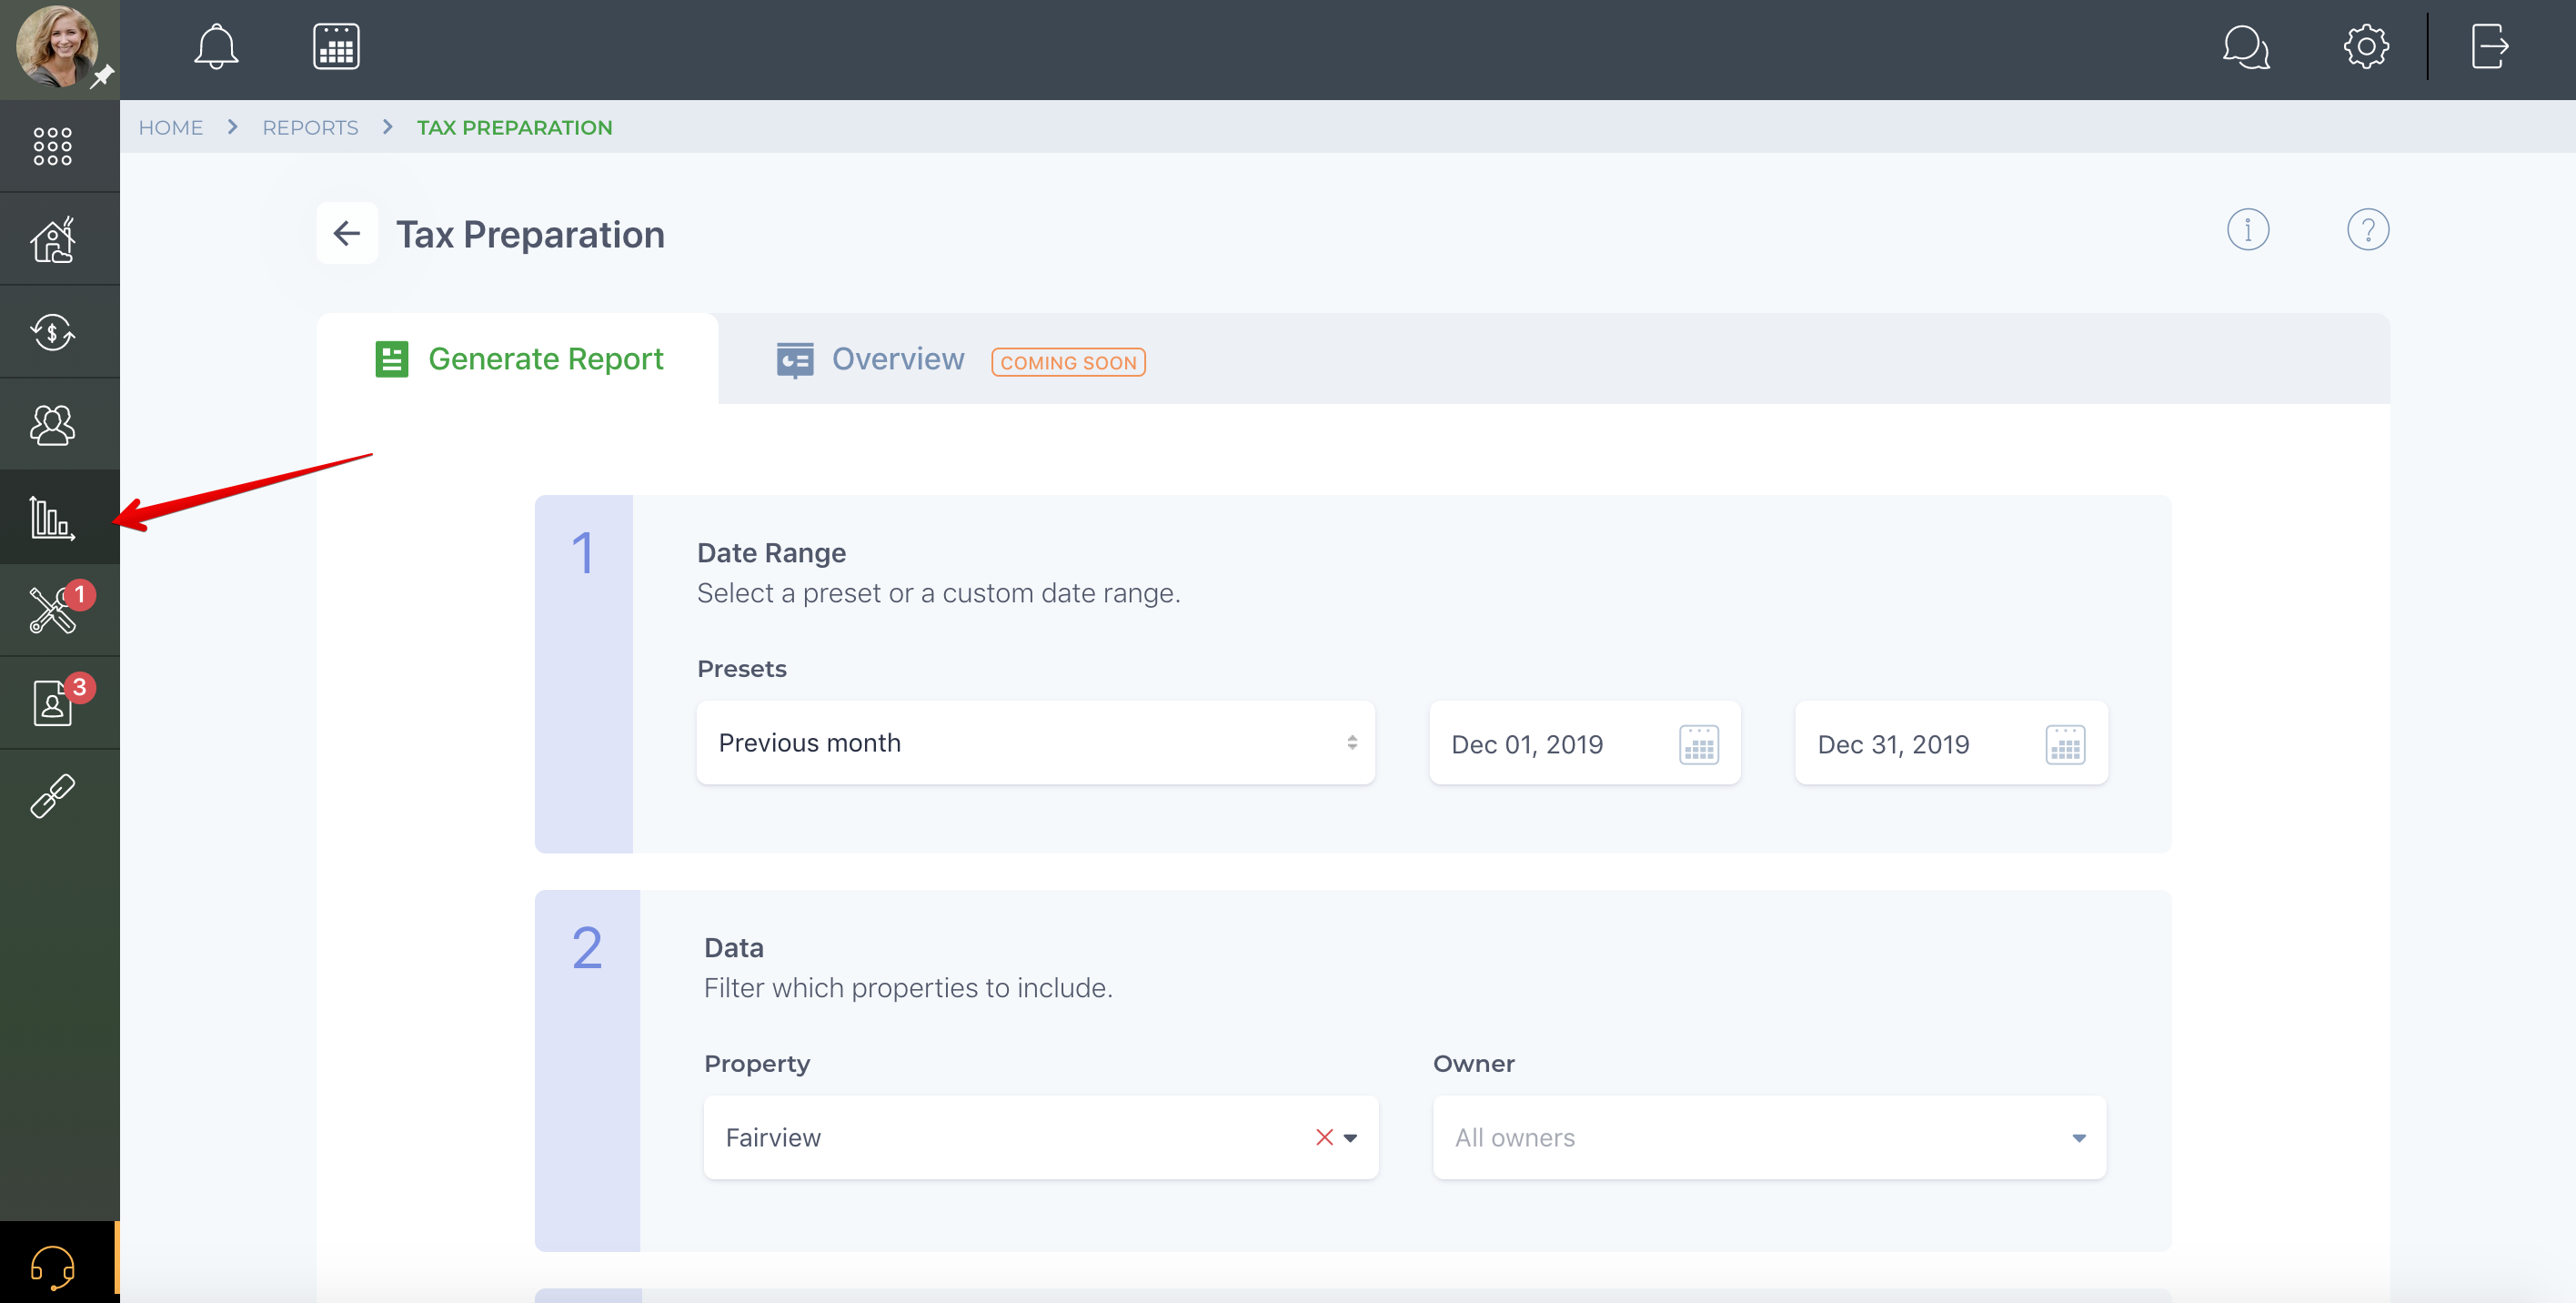Open the dashboard grid menu icon
Screen dimensions: 2576x1303
tap(52, 146)
